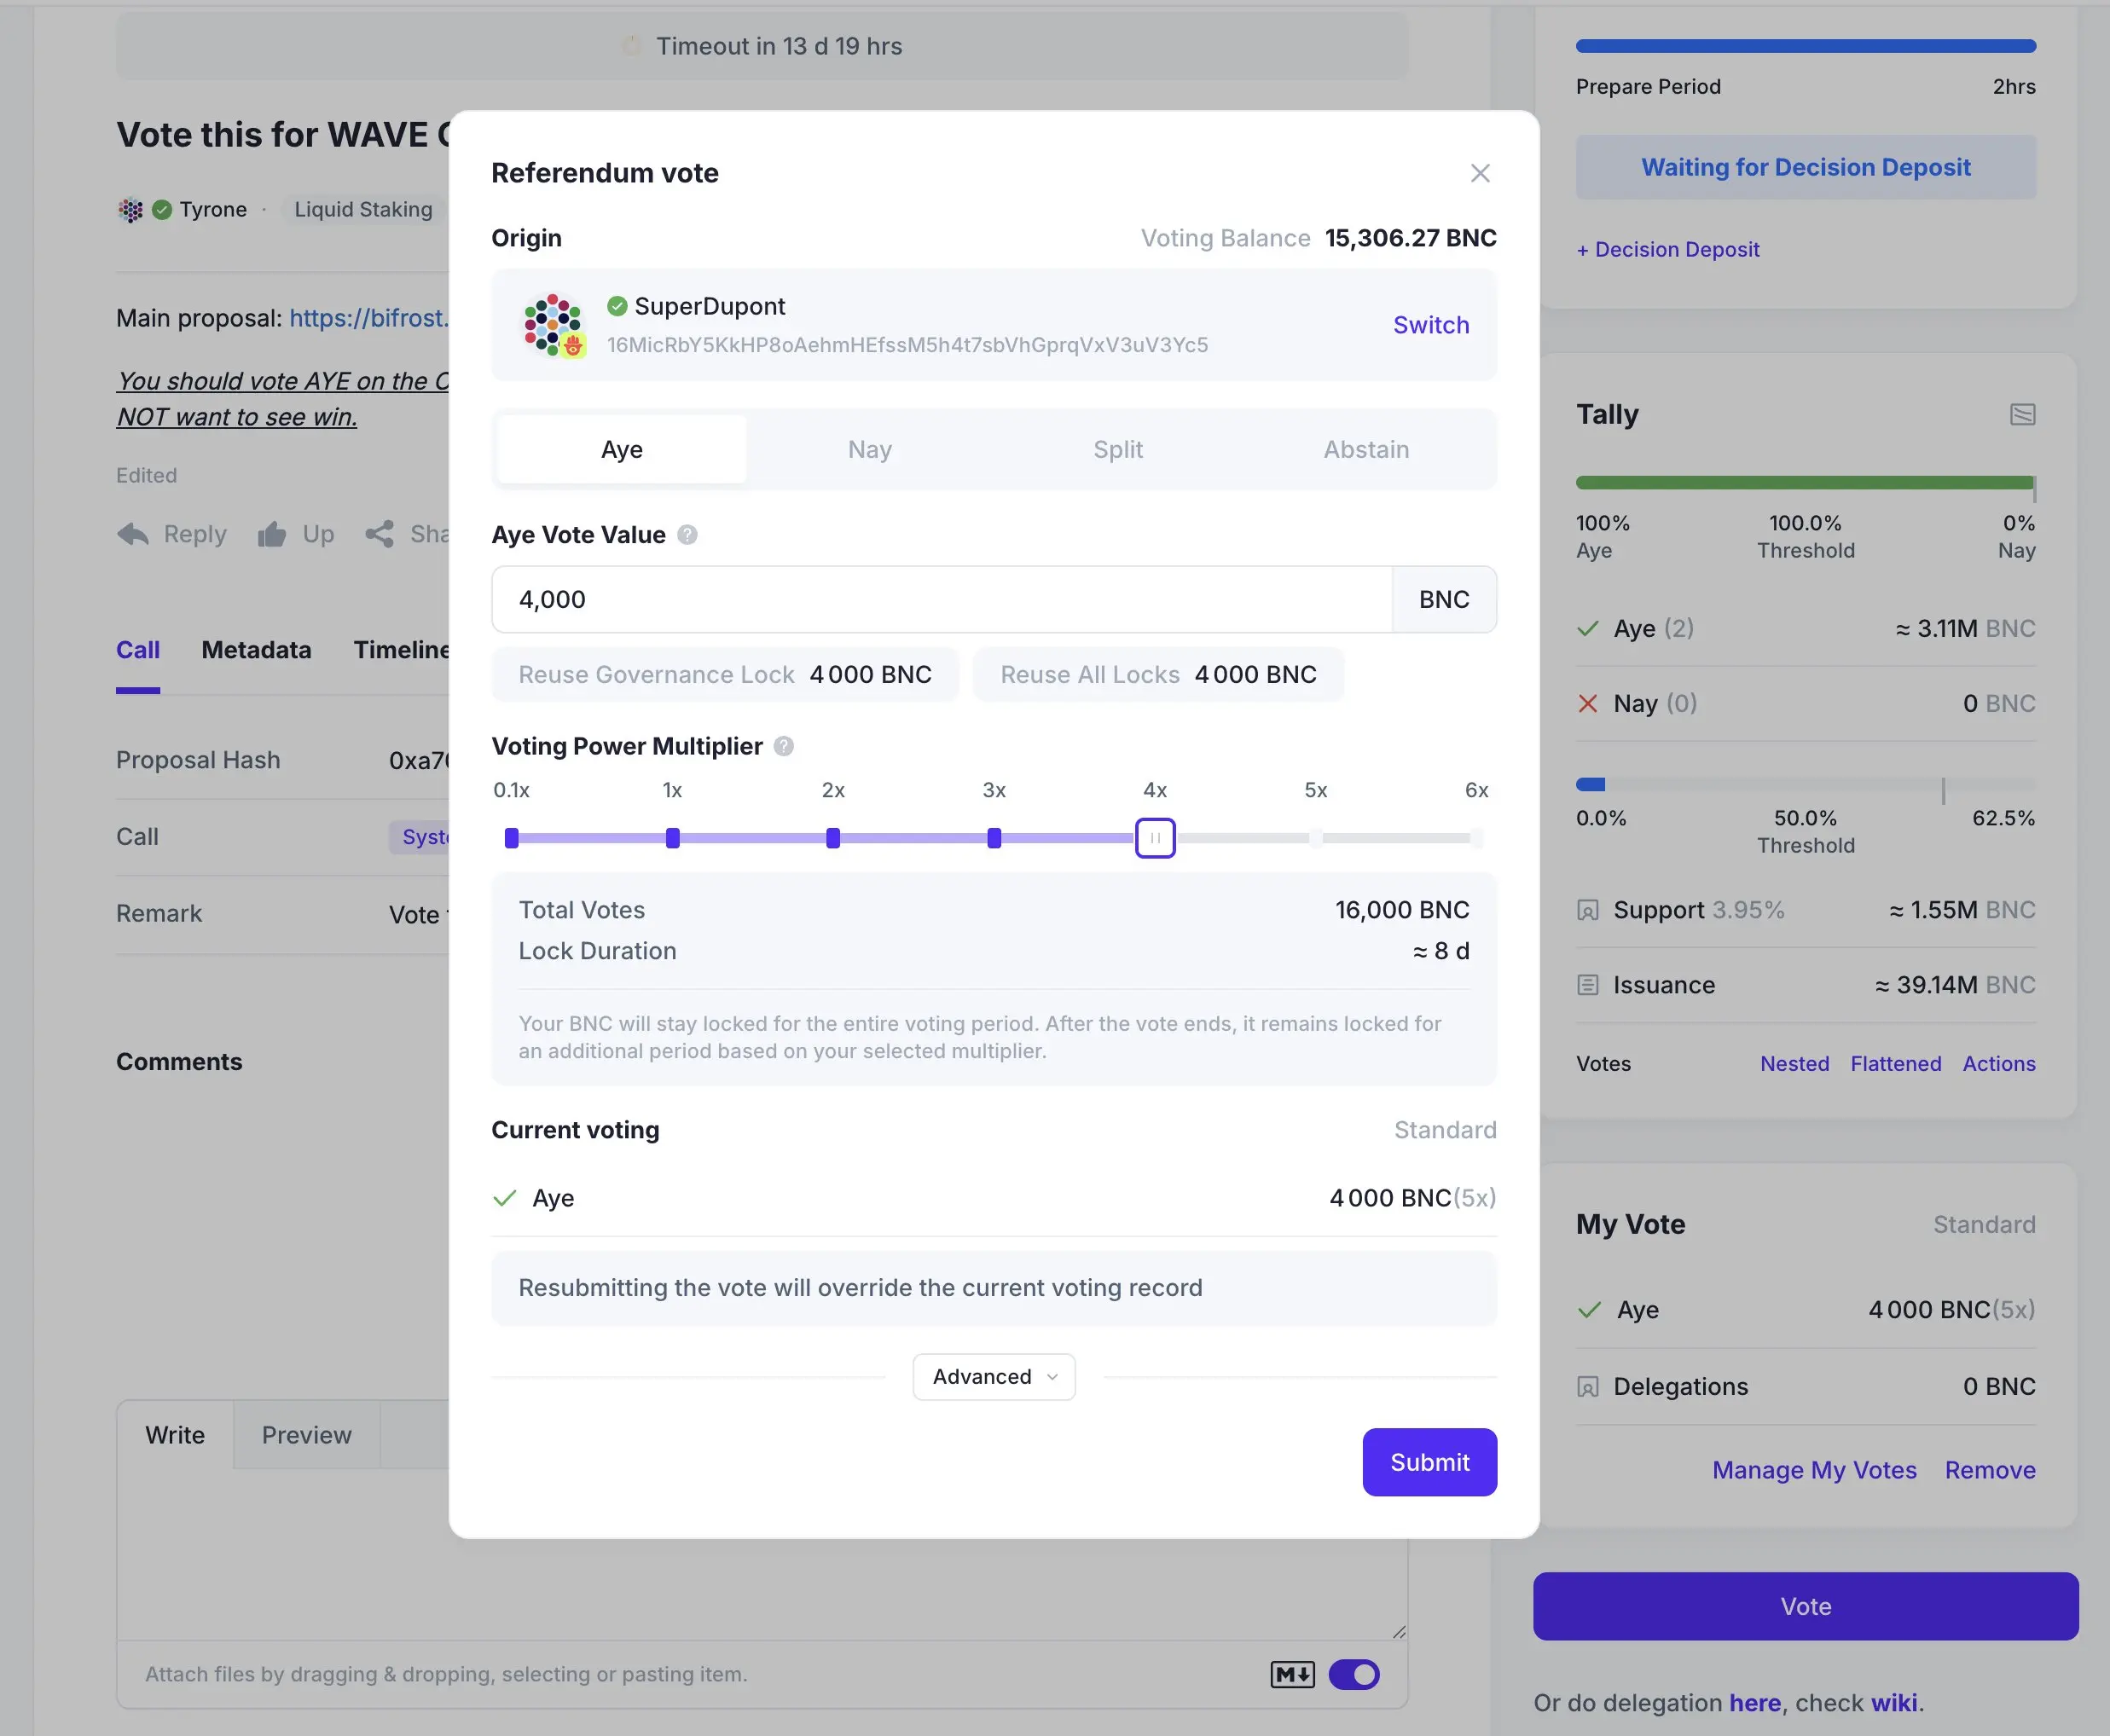Set multiplier slider to 5x mark
This screenshot has height=1736, width=2110.
[1316, 838]
